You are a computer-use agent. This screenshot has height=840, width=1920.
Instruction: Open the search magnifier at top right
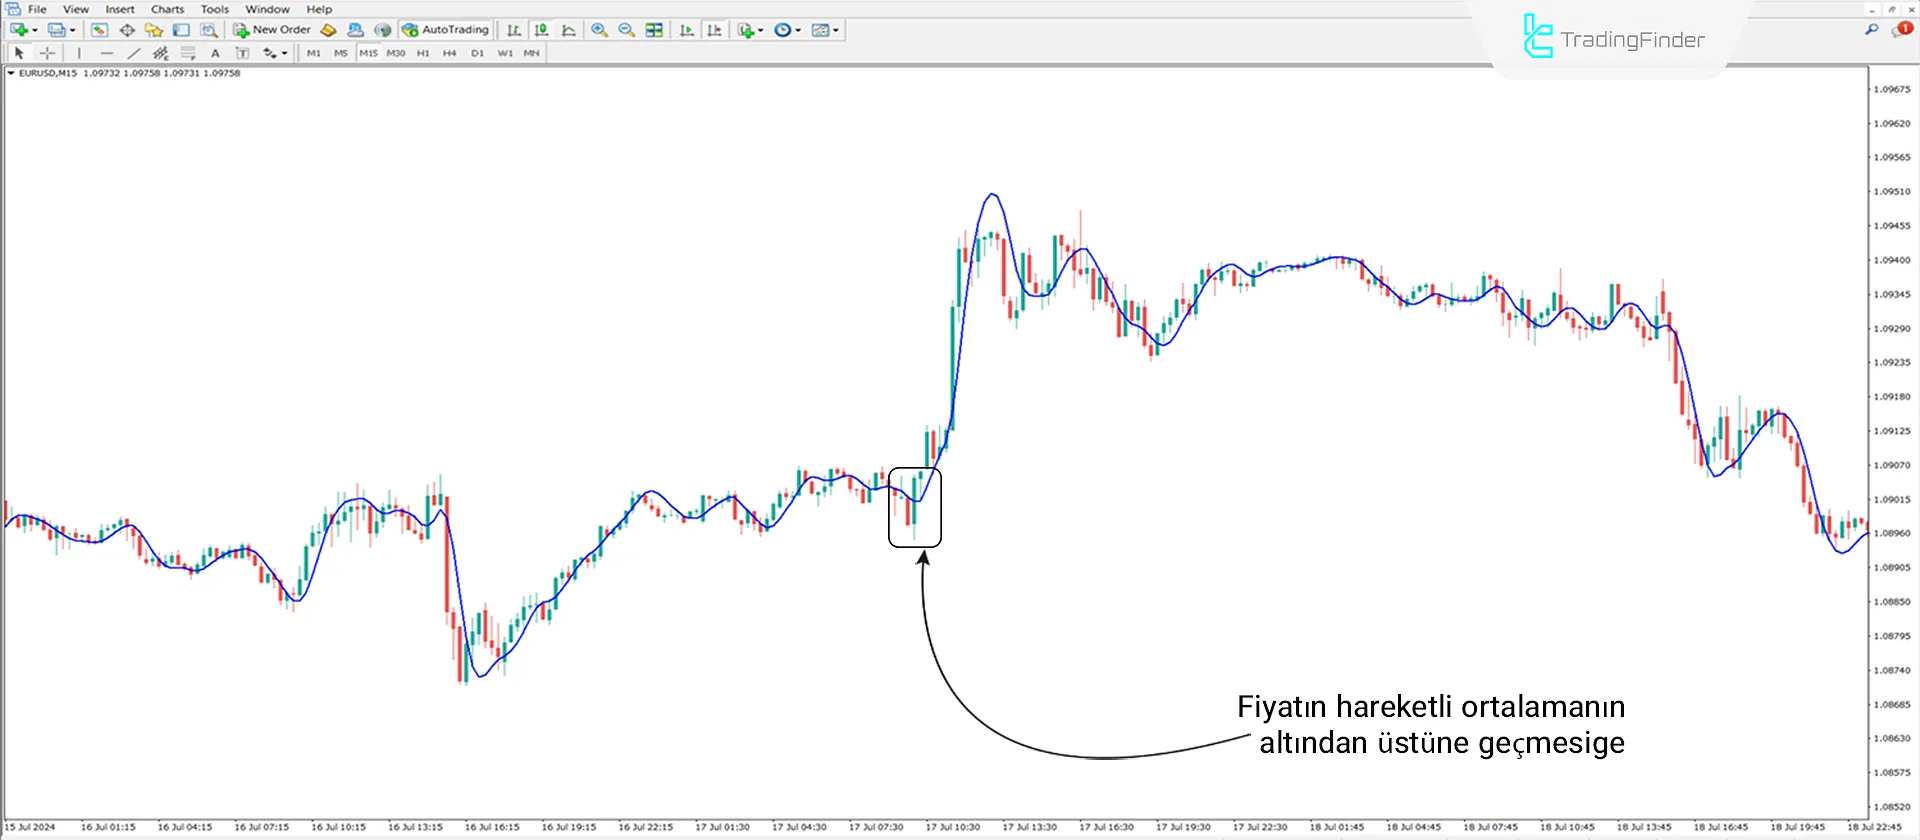1871,30
